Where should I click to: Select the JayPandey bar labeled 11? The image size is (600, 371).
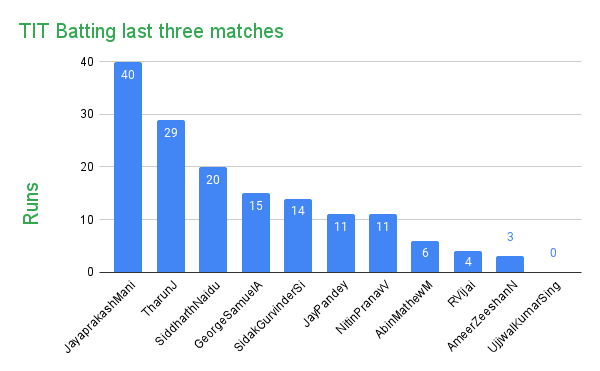click(341, 243)
